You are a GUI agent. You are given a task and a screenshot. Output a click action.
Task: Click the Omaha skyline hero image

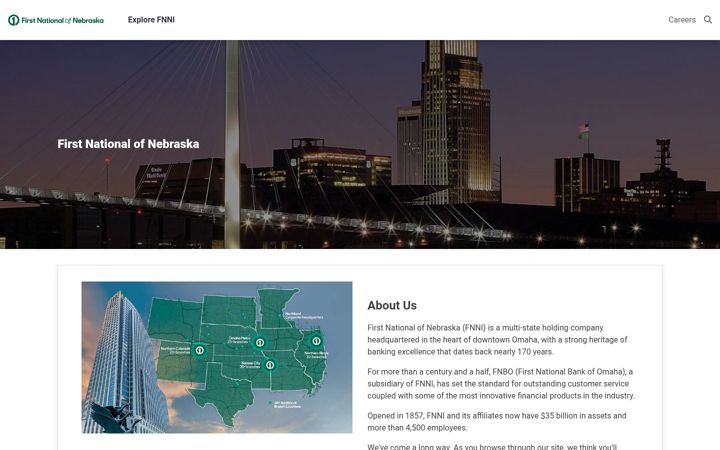point(360,145)
